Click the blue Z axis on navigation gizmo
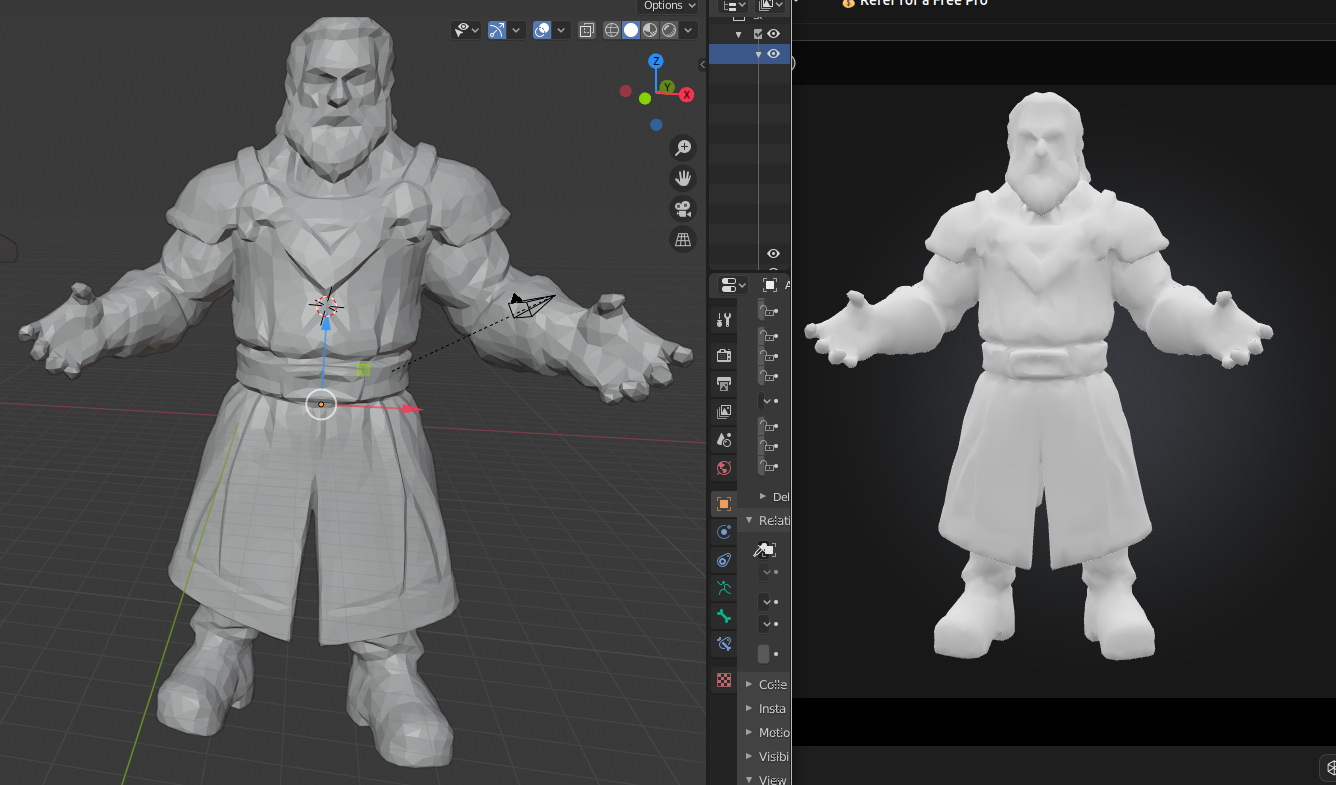This screenshot has width=1336, height=785. (657, 61)
